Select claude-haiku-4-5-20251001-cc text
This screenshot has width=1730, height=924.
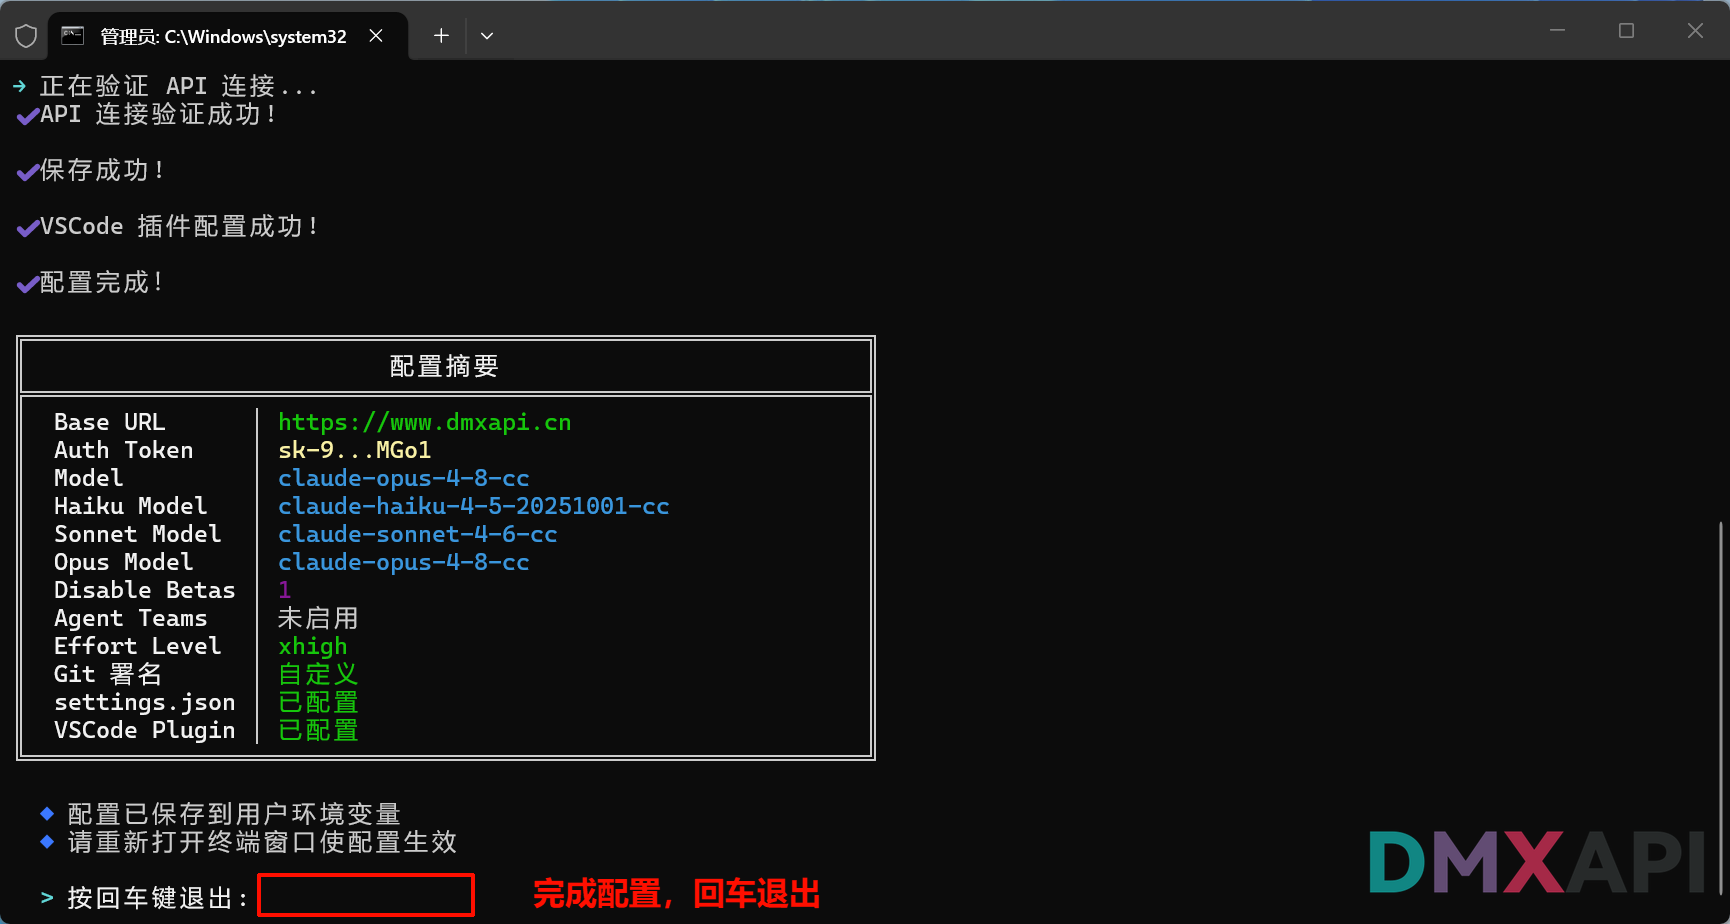(473, 506)
